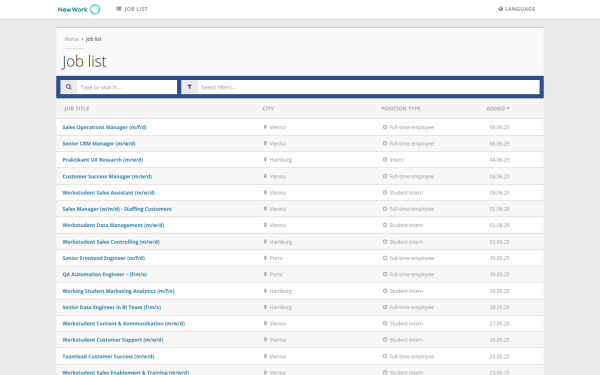Click date 26.05.25 in Customer Support row
Screen dimensions: 600x375
(499, 340)
